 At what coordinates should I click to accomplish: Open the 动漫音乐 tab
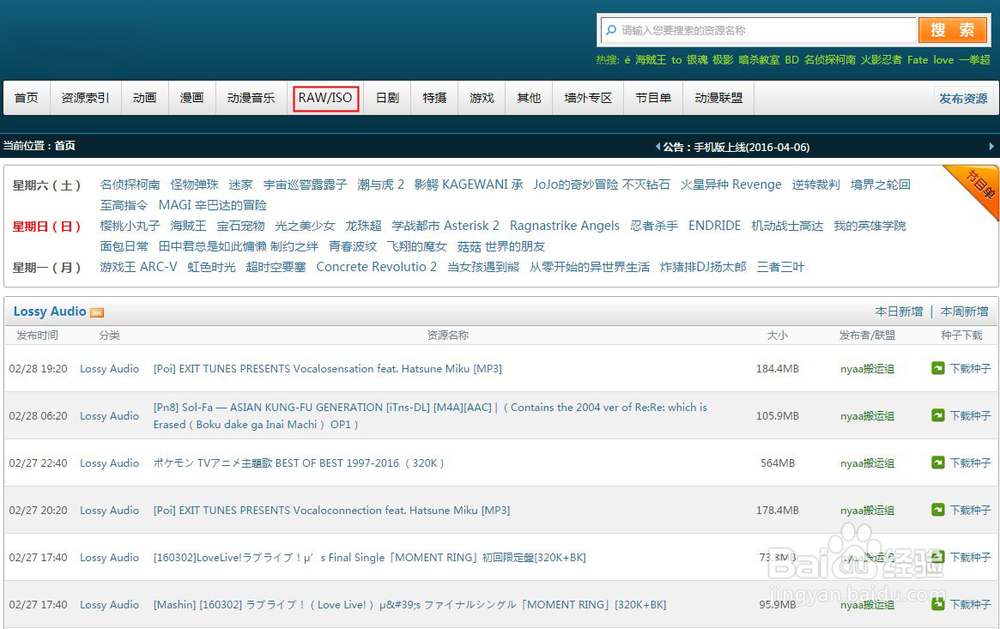pyautogui.click(x=251, y=98)
